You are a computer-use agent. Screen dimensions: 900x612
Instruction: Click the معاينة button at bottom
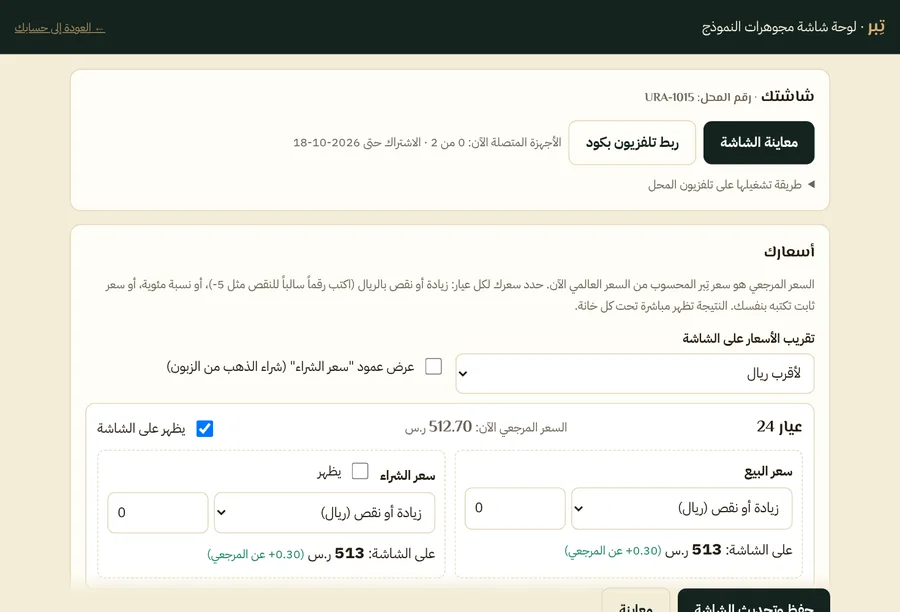click(x=635, y=601)
